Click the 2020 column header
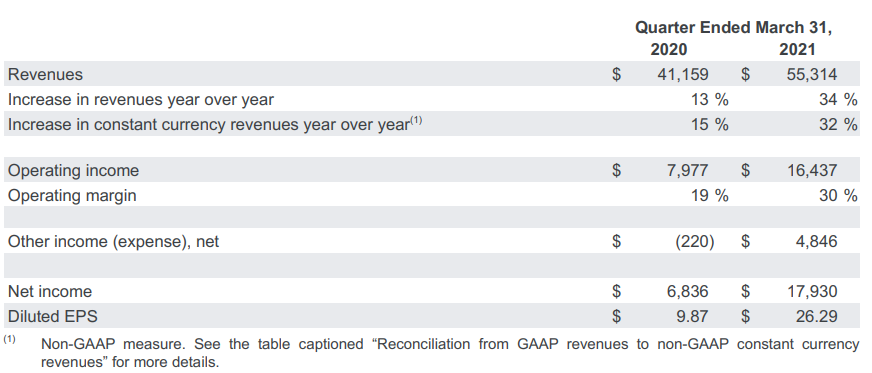The height and width of the screenshot is (373, 872). pos(669,49)
